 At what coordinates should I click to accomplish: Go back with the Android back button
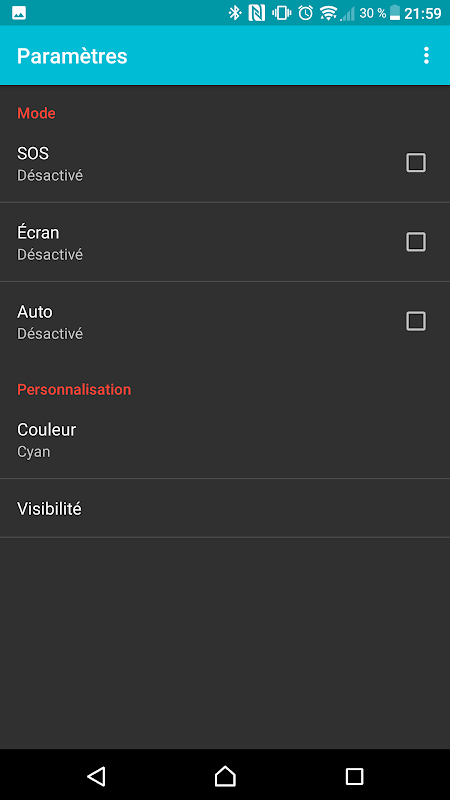click(x=96, y=776)
